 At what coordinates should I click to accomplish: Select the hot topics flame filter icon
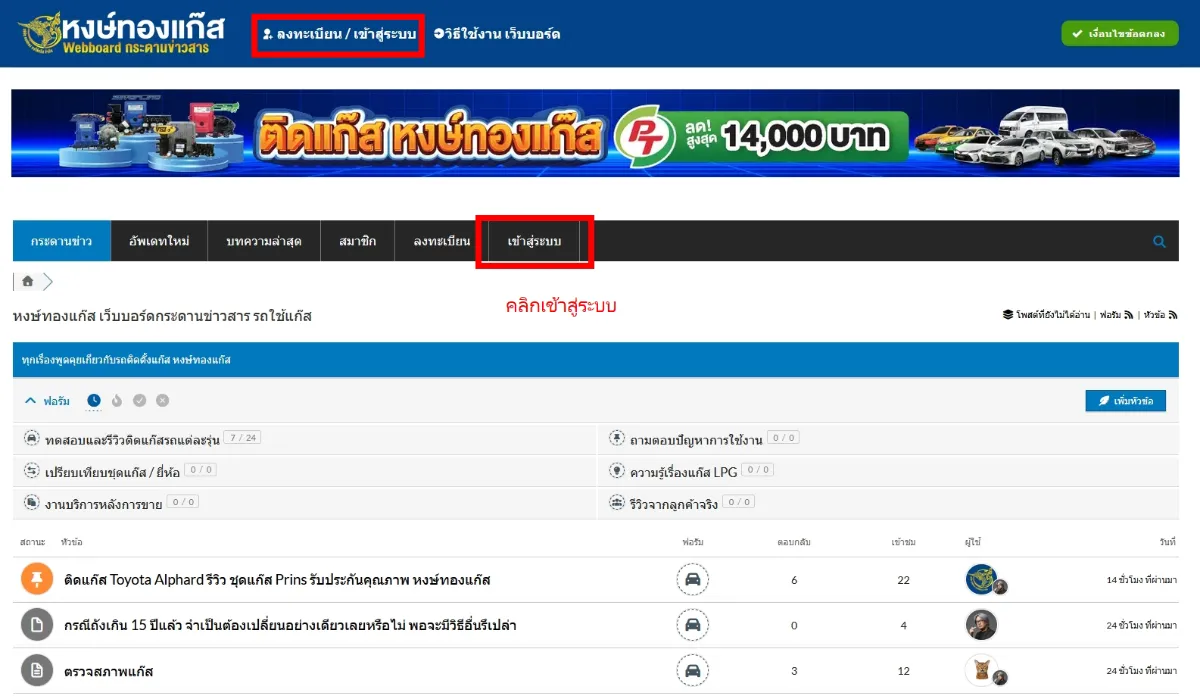pos(116,400)
